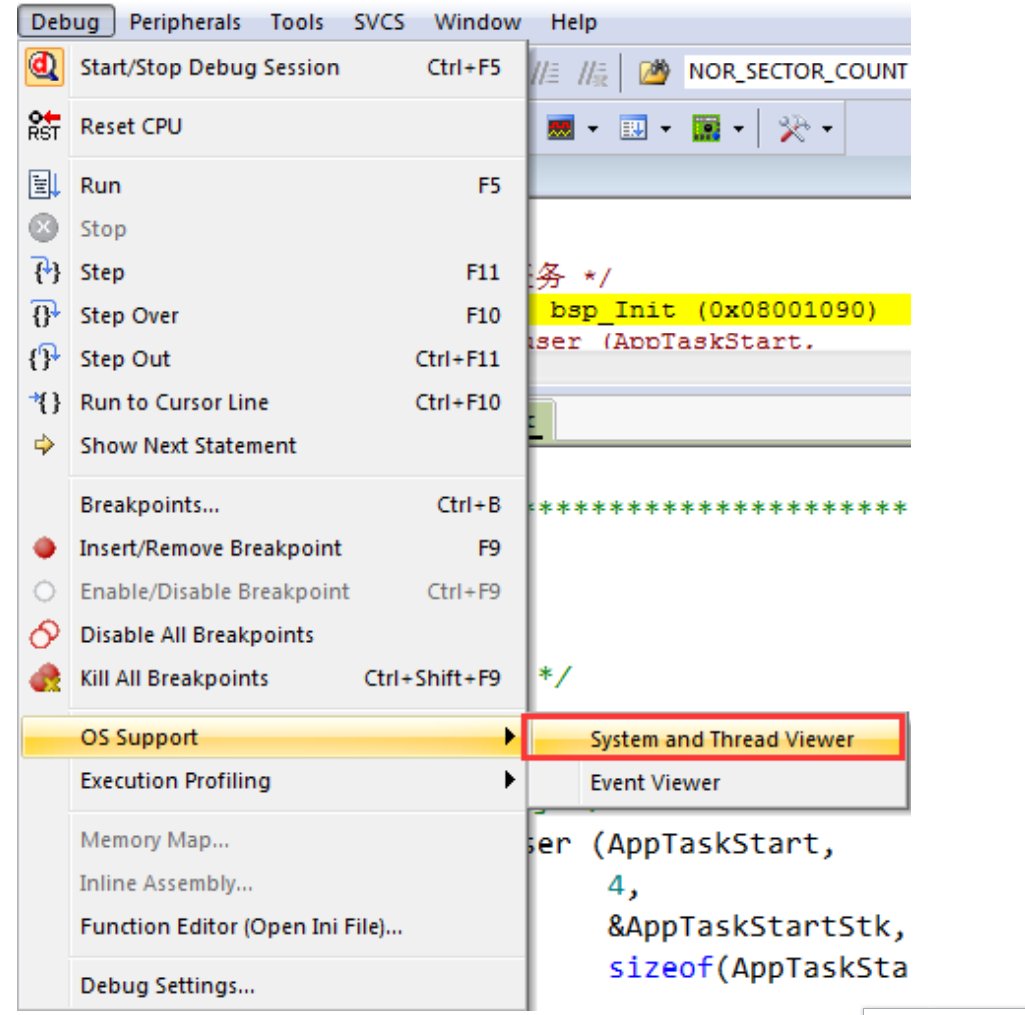This screenshot has height=1015, width=1025.
Task: Open Event Viewer from submenu
Action: pyautogui.click(x=716, y=782)
